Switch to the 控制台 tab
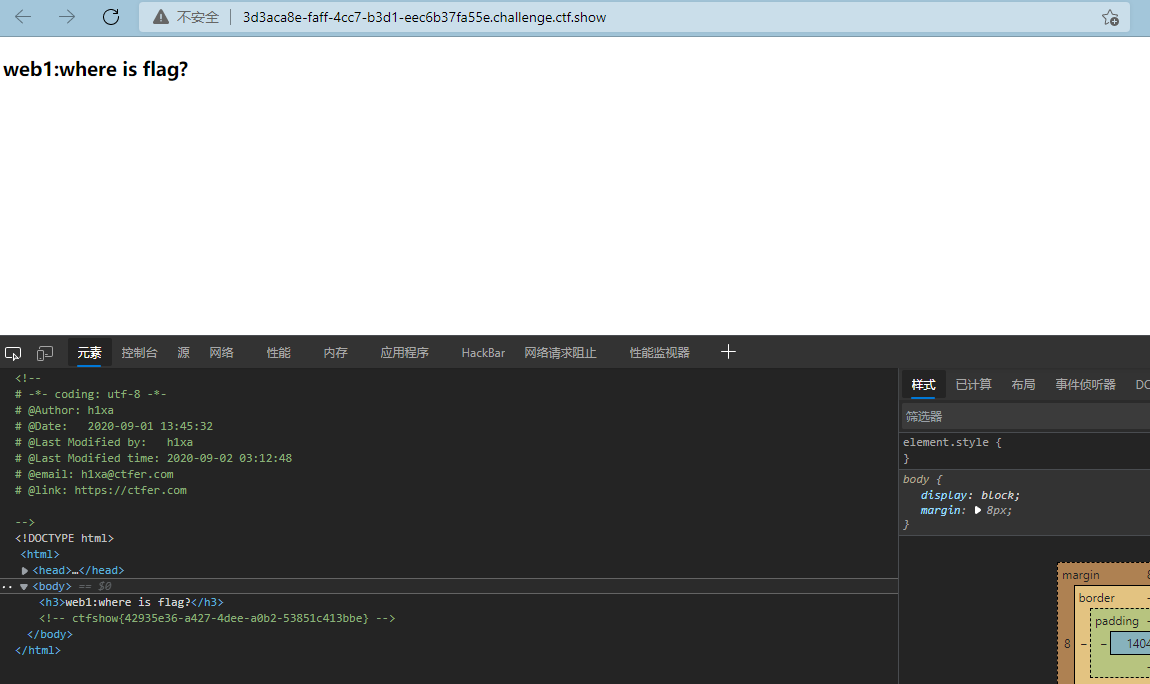Screen dimensions: 1150x684 (x=139, y=353)
